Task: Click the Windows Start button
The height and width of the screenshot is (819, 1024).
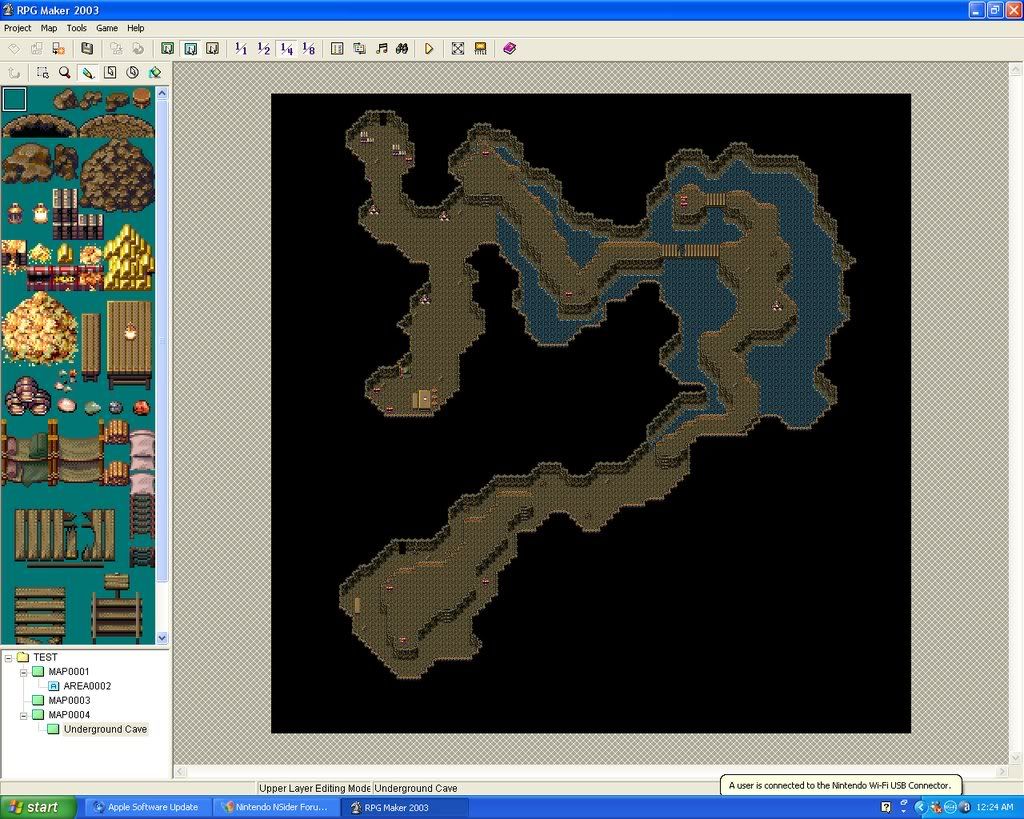Action: click(x=38, y=807)
